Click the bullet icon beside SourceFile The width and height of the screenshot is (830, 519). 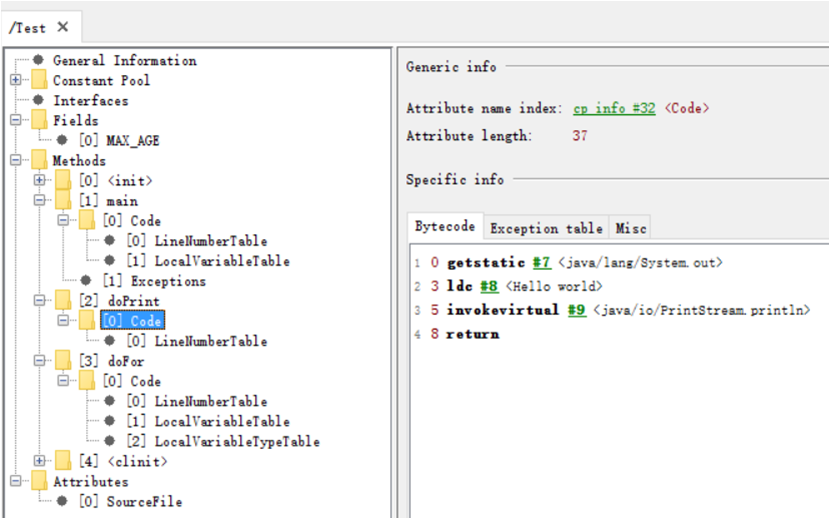[63, 502]
